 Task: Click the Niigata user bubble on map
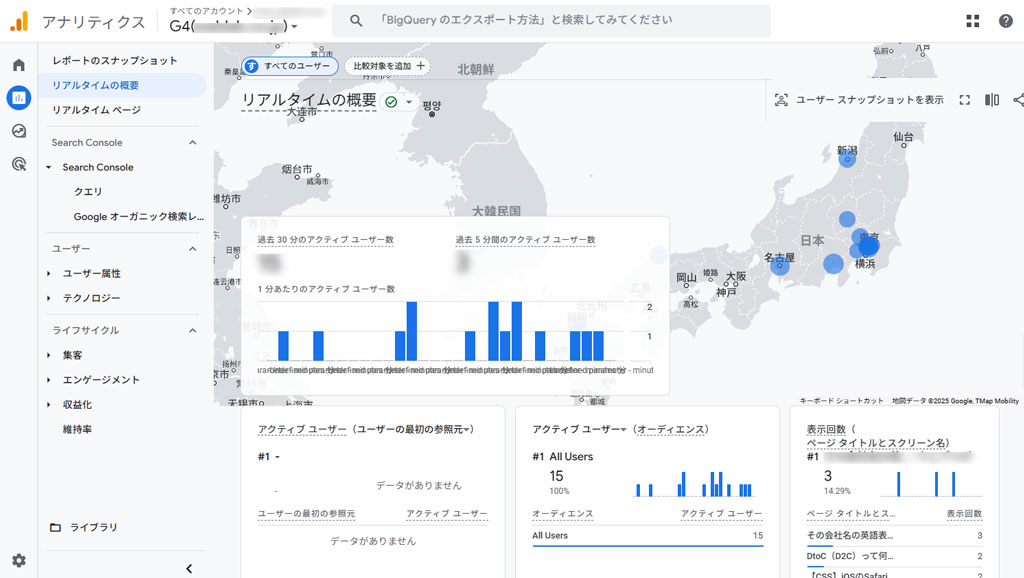click(847, 159)
